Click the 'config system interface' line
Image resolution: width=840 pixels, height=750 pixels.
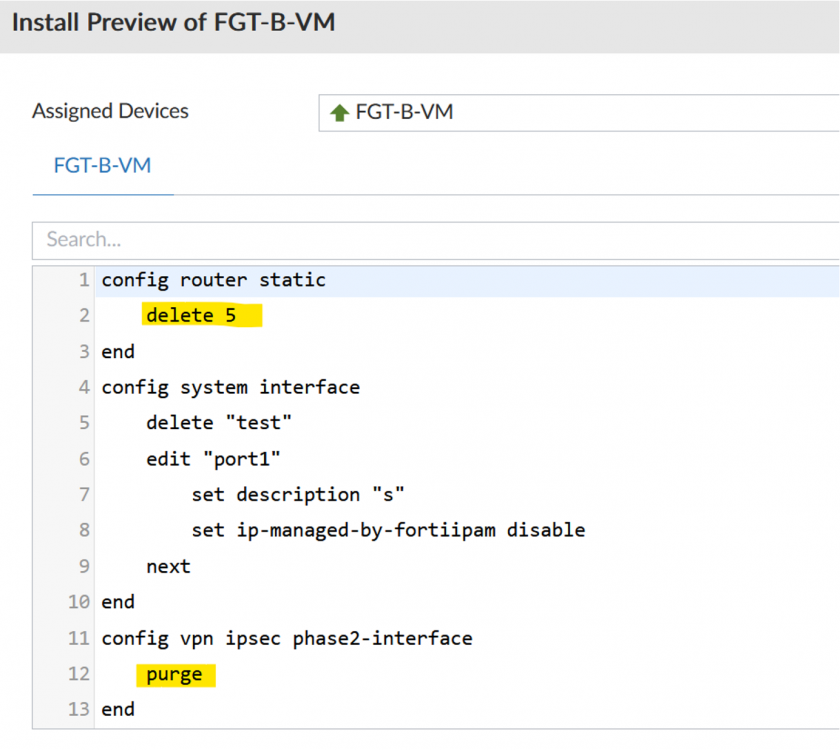pyautogui.click(x=230, y=386)
